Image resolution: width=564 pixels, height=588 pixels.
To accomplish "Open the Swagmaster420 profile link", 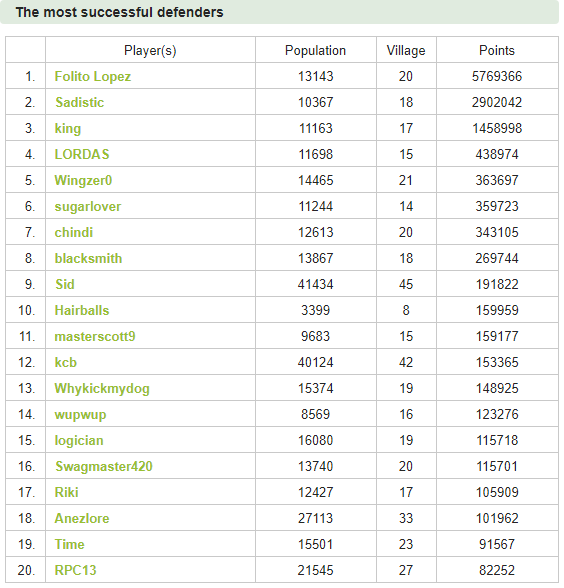I will (104, 466).
